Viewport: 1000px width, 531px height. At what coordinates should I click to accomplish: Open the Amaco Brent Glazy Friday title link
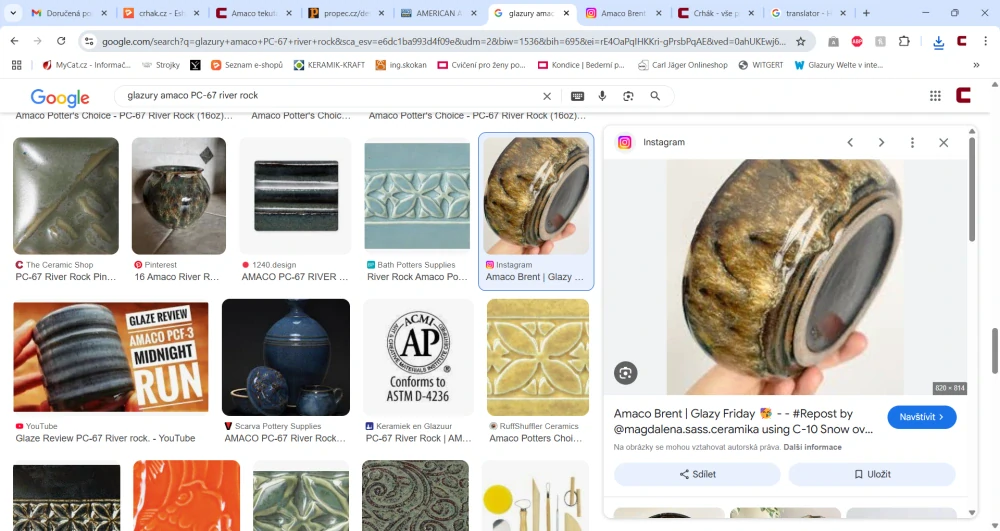tap(744, 421)
